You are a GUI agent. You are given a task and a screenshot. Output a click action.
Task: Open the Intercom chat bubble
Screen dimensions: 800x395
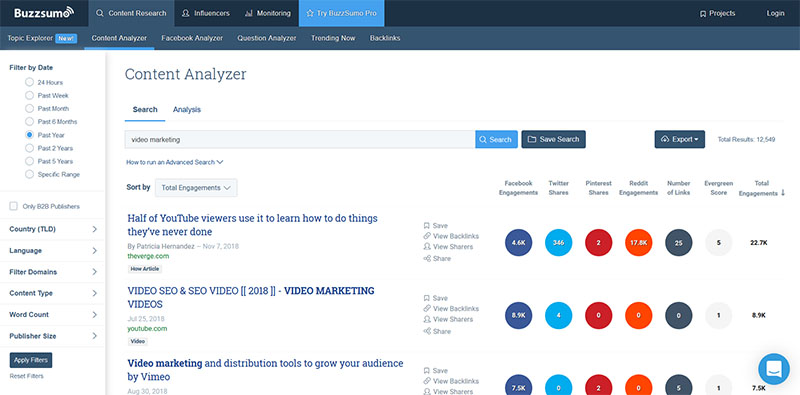click(x=773, y=369)
